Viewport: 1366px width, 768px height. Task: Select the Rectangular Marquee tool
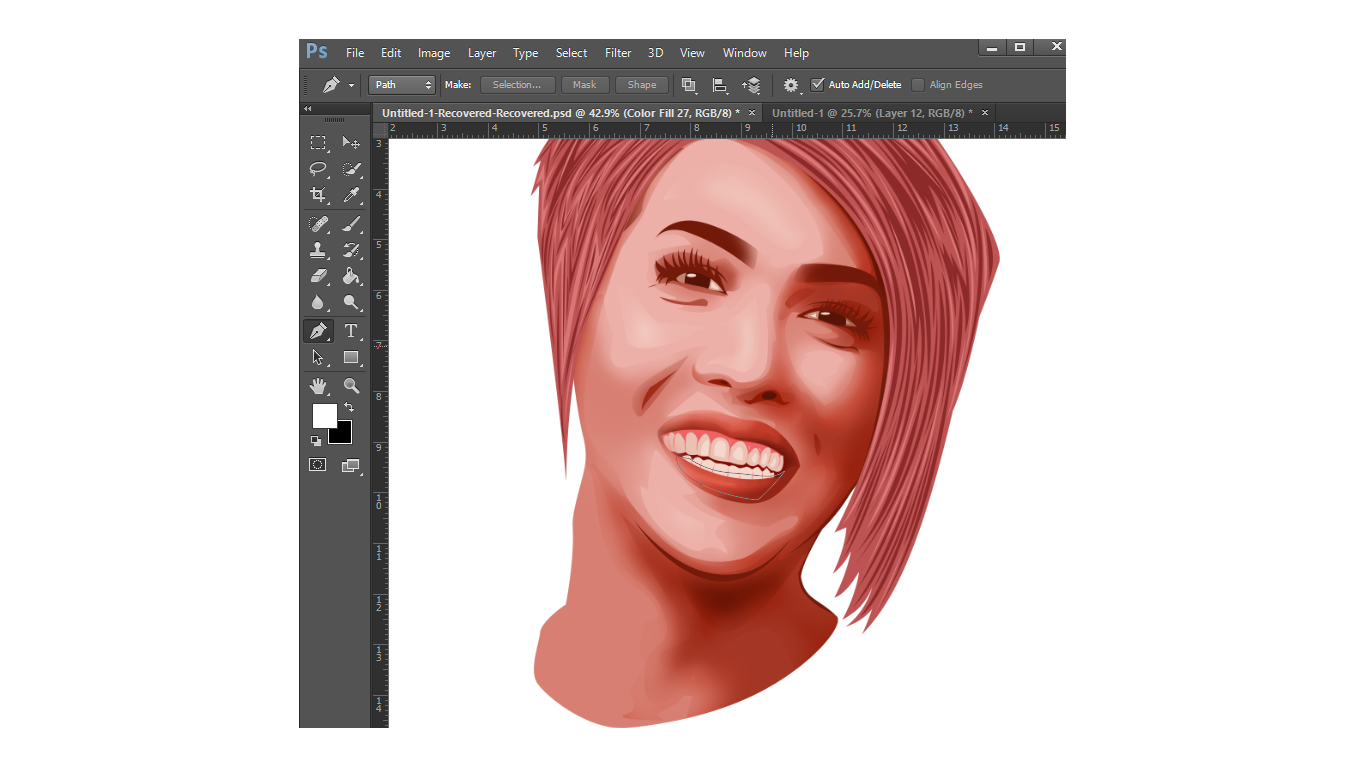(x=318, y=143)
